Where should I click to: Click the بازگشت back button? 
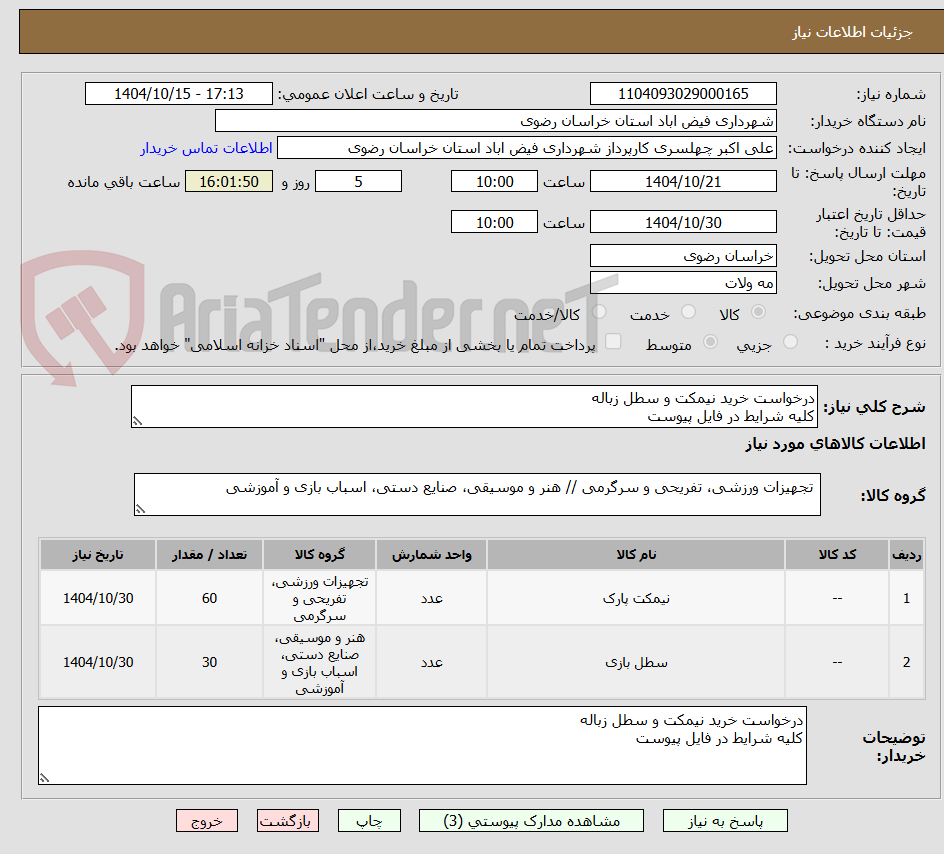288,821
